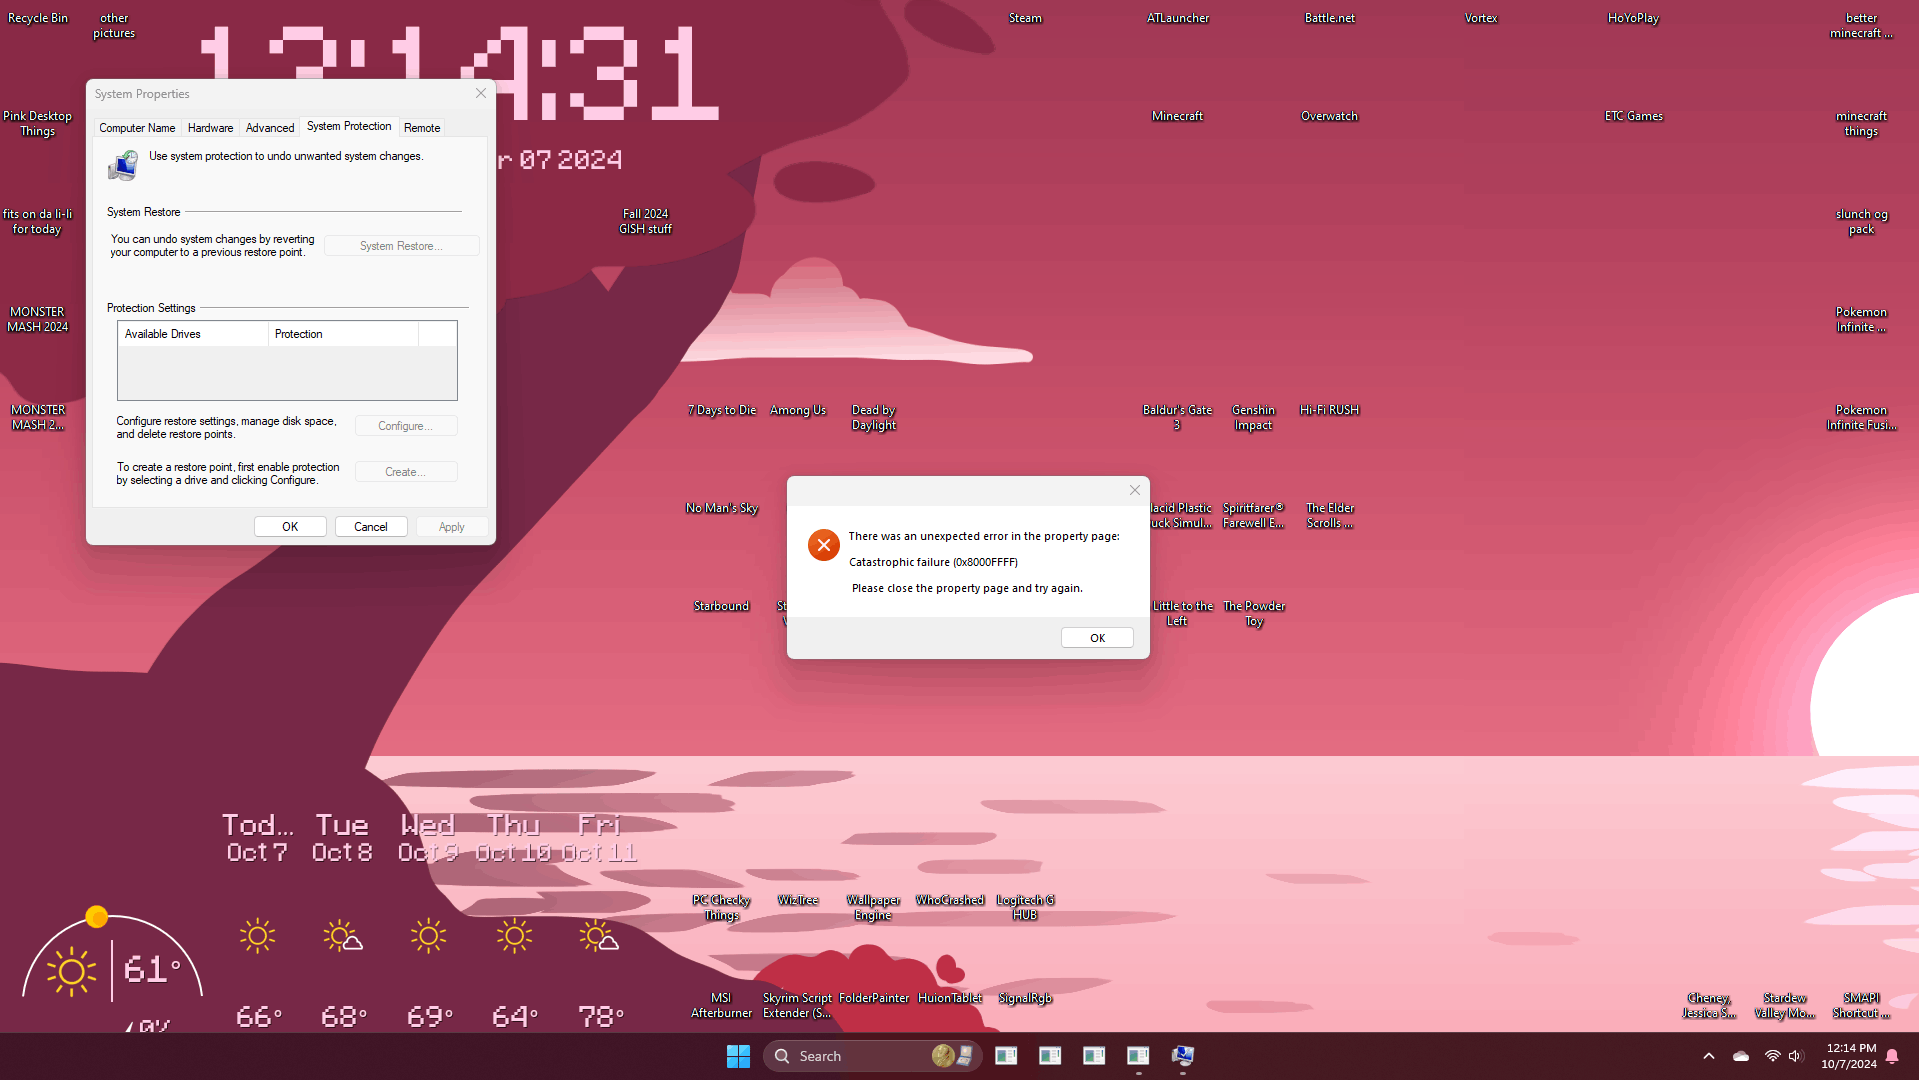Select the Fall 2024 GISH stuff icon
This screenshot has width=1919, height=1080.
click(x=645, y=222)
